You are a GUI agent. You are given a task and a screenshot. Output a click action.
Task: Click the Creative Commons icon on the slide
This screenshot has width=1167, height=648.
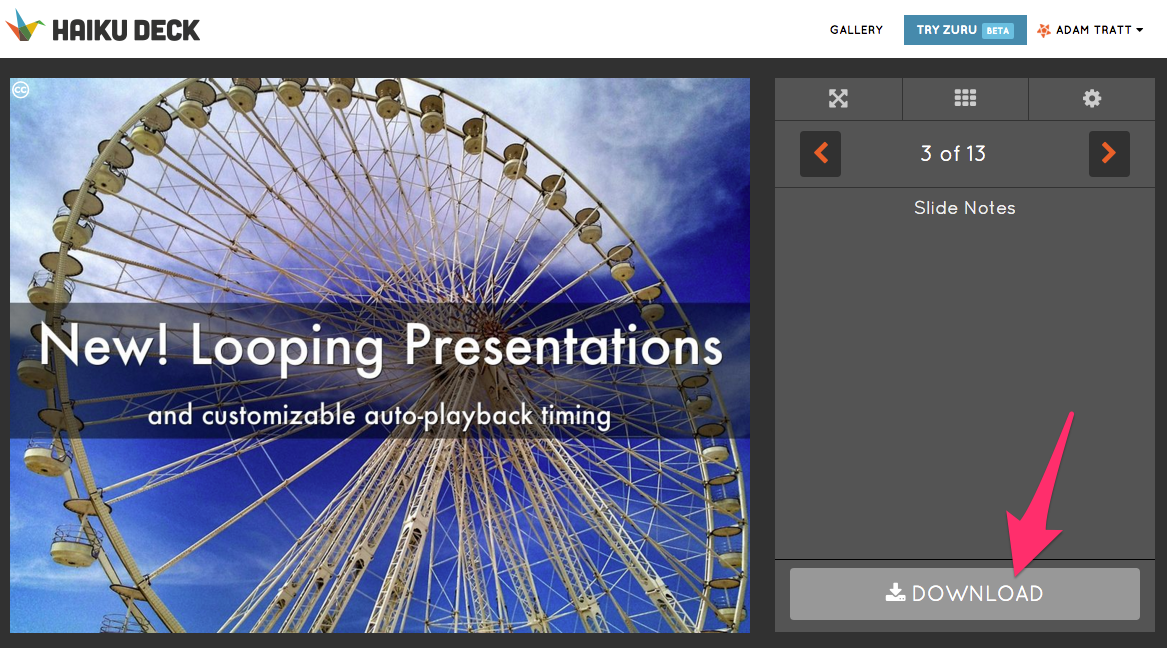pos(20,90)
